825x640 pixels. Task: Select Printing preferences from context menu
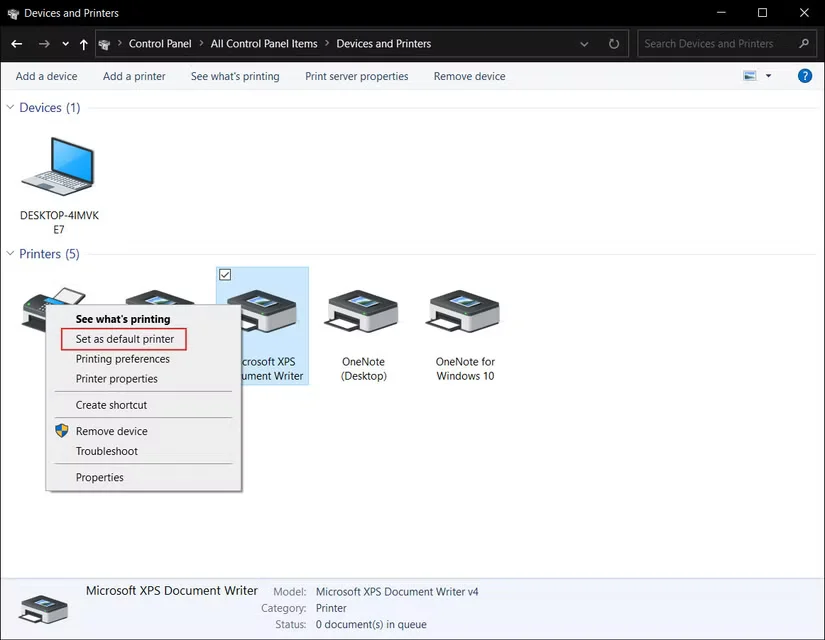pyautogui.click(x=123, y=359)
